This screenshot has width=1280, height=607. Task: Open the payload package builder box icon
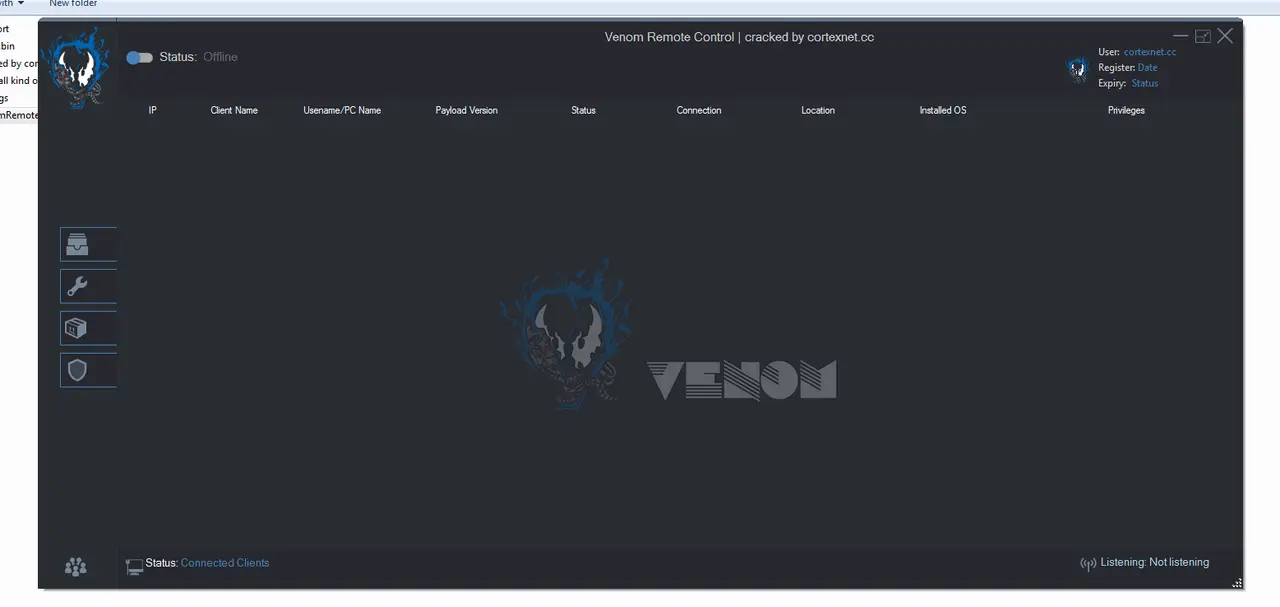pyautogui.click(x=76, y=328)
